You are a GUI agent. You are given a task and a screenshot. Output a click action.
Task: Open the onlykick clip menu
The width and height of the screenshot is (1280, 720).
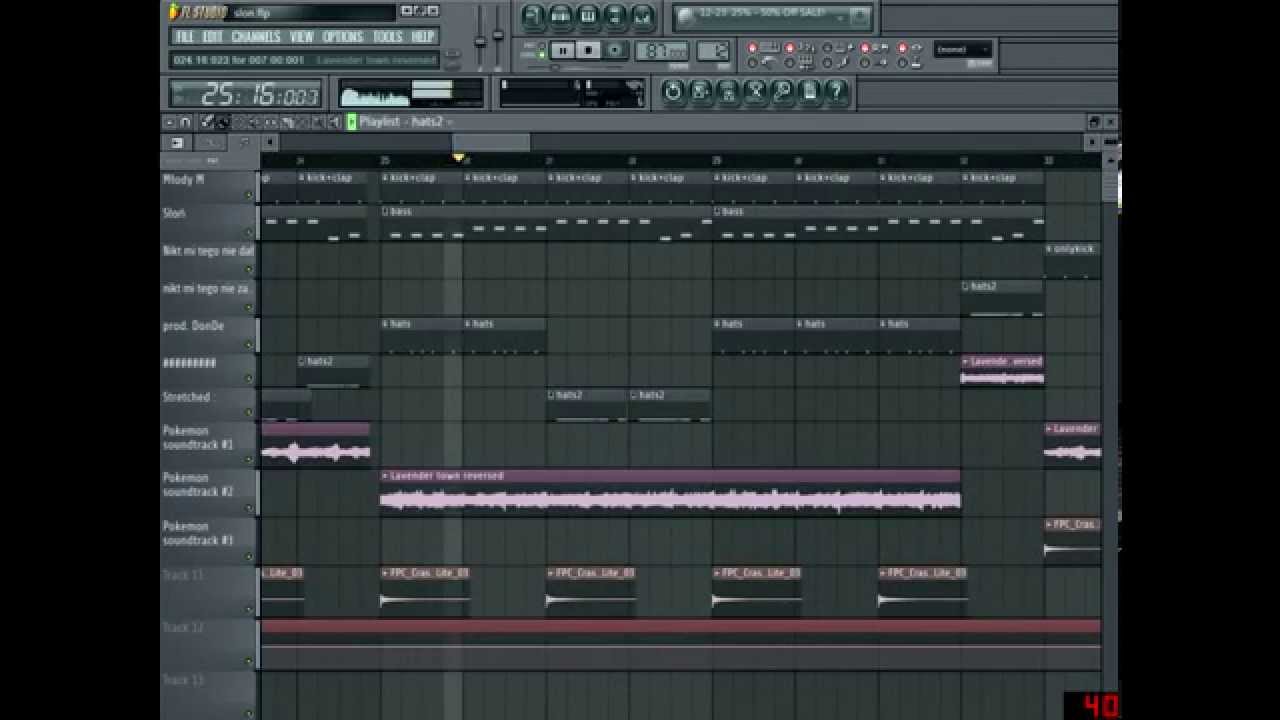tap(1049, 249)
